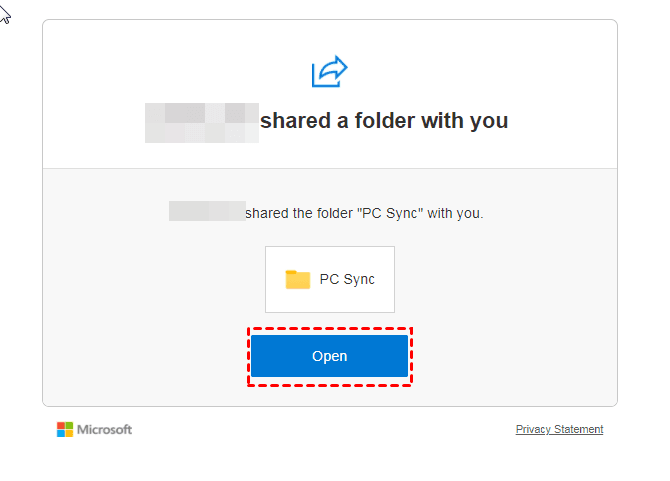Viewport: 670px width, 481px height.
Task: Click the blurred sender name in heading
Action: (x=201, y=122)
